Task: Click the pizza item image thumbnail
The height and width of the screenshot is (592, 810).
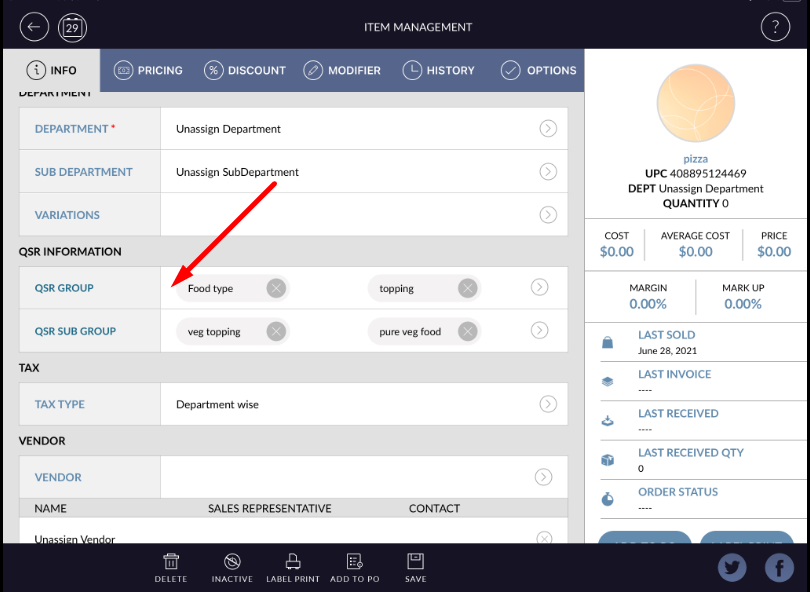Action: click(696, 107)
